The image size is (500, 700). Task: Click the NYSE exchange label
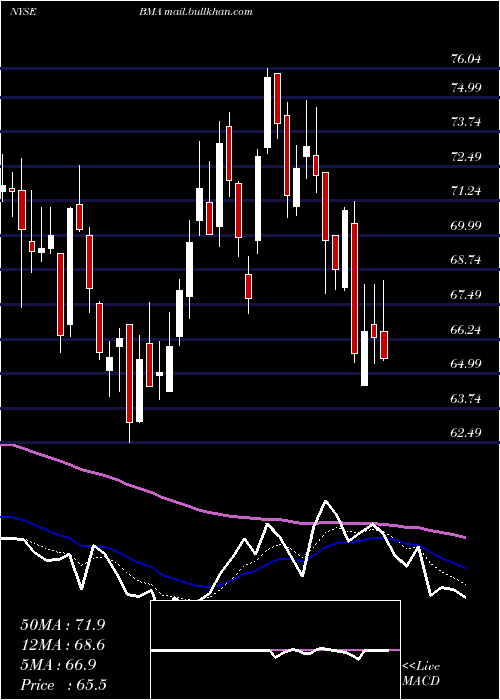click(x=23, y=12)
